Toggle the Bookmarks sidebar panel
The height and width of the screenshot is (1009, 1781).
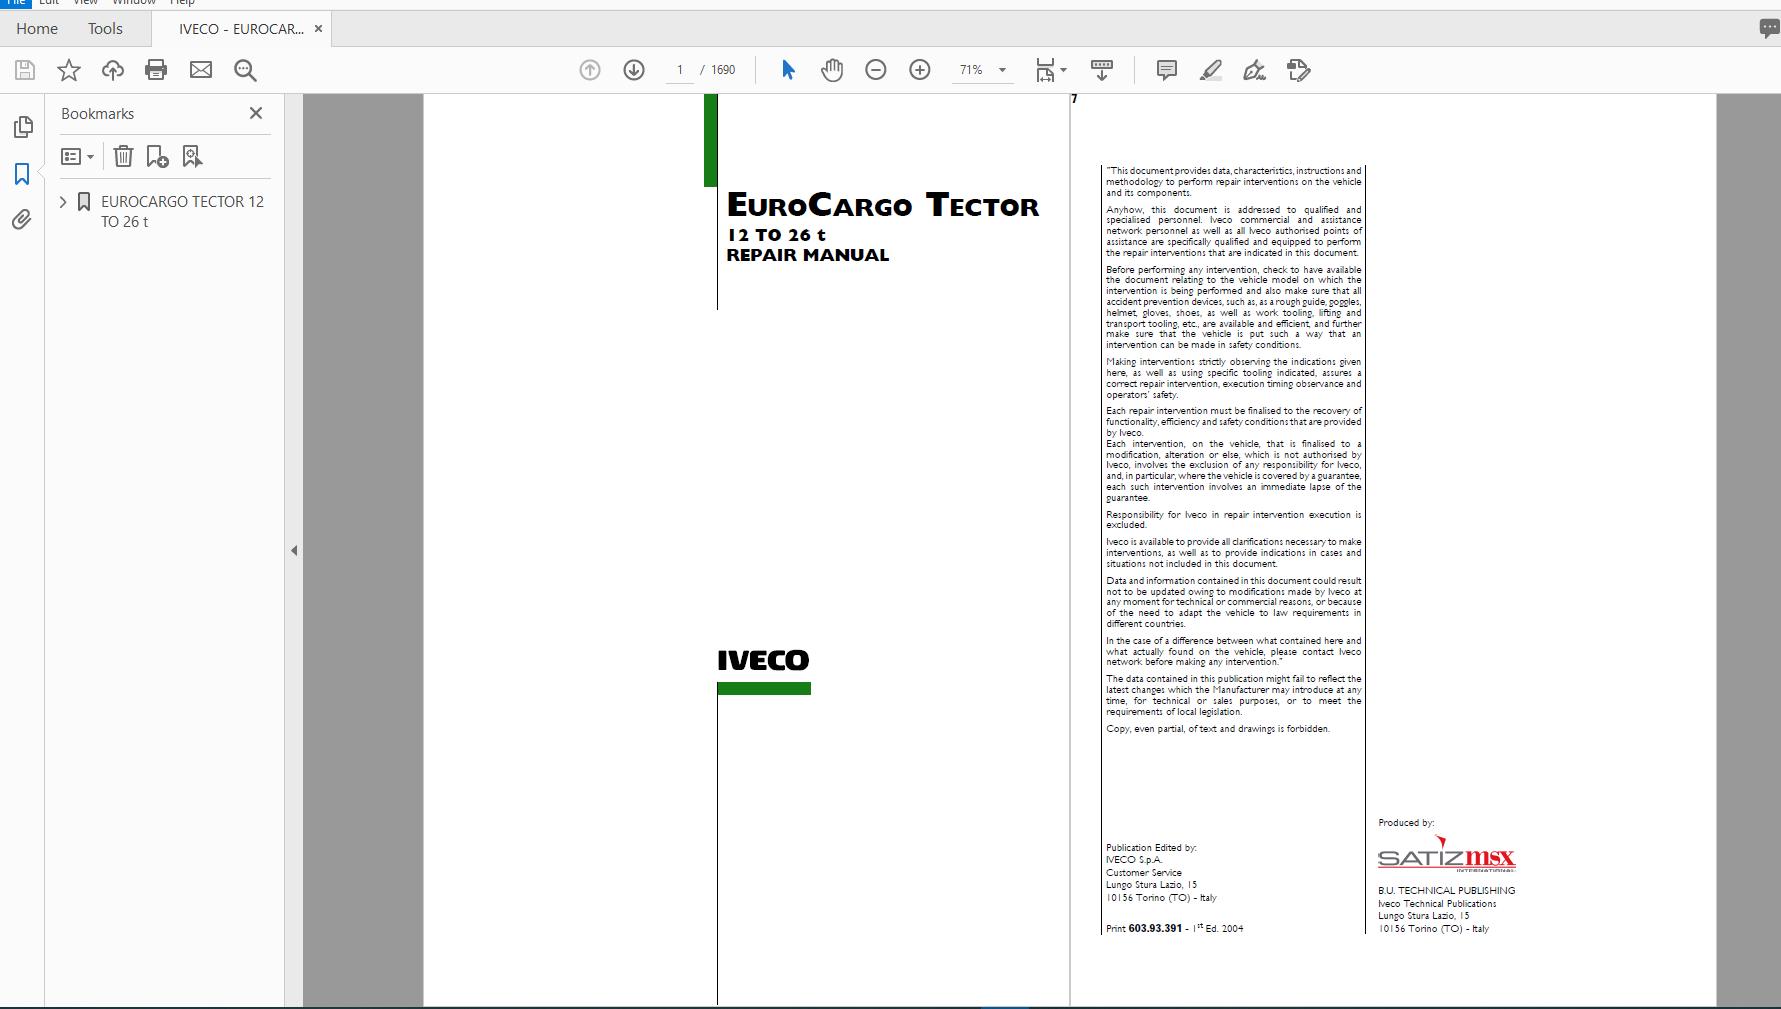click(x=22, y=173)
